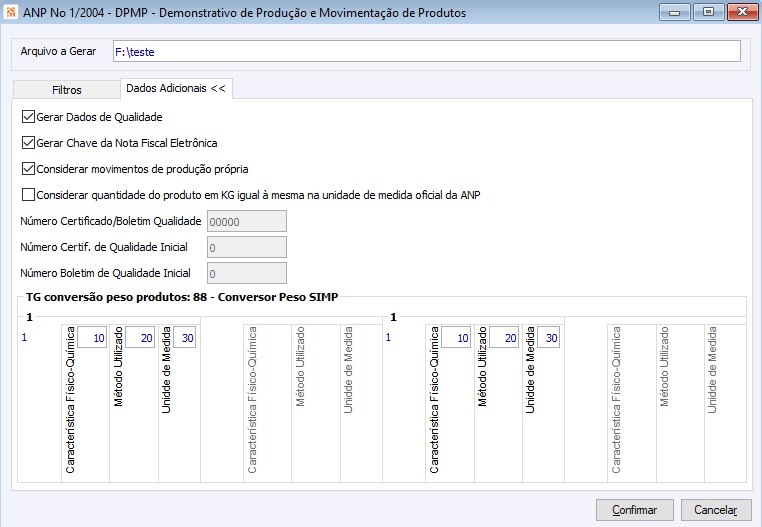762x527 pixels.
Task: Switch to the Filtros tab
Action: click(x=67, y=90)
